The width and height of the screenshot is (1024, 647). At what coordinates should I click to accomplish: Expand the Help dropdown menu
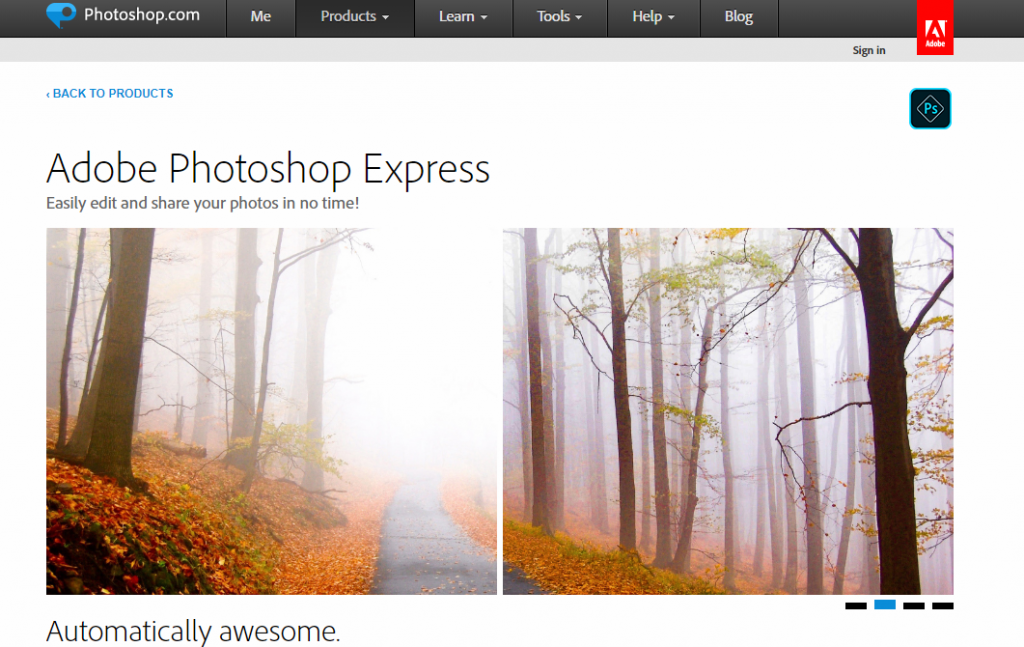[652, 16]
